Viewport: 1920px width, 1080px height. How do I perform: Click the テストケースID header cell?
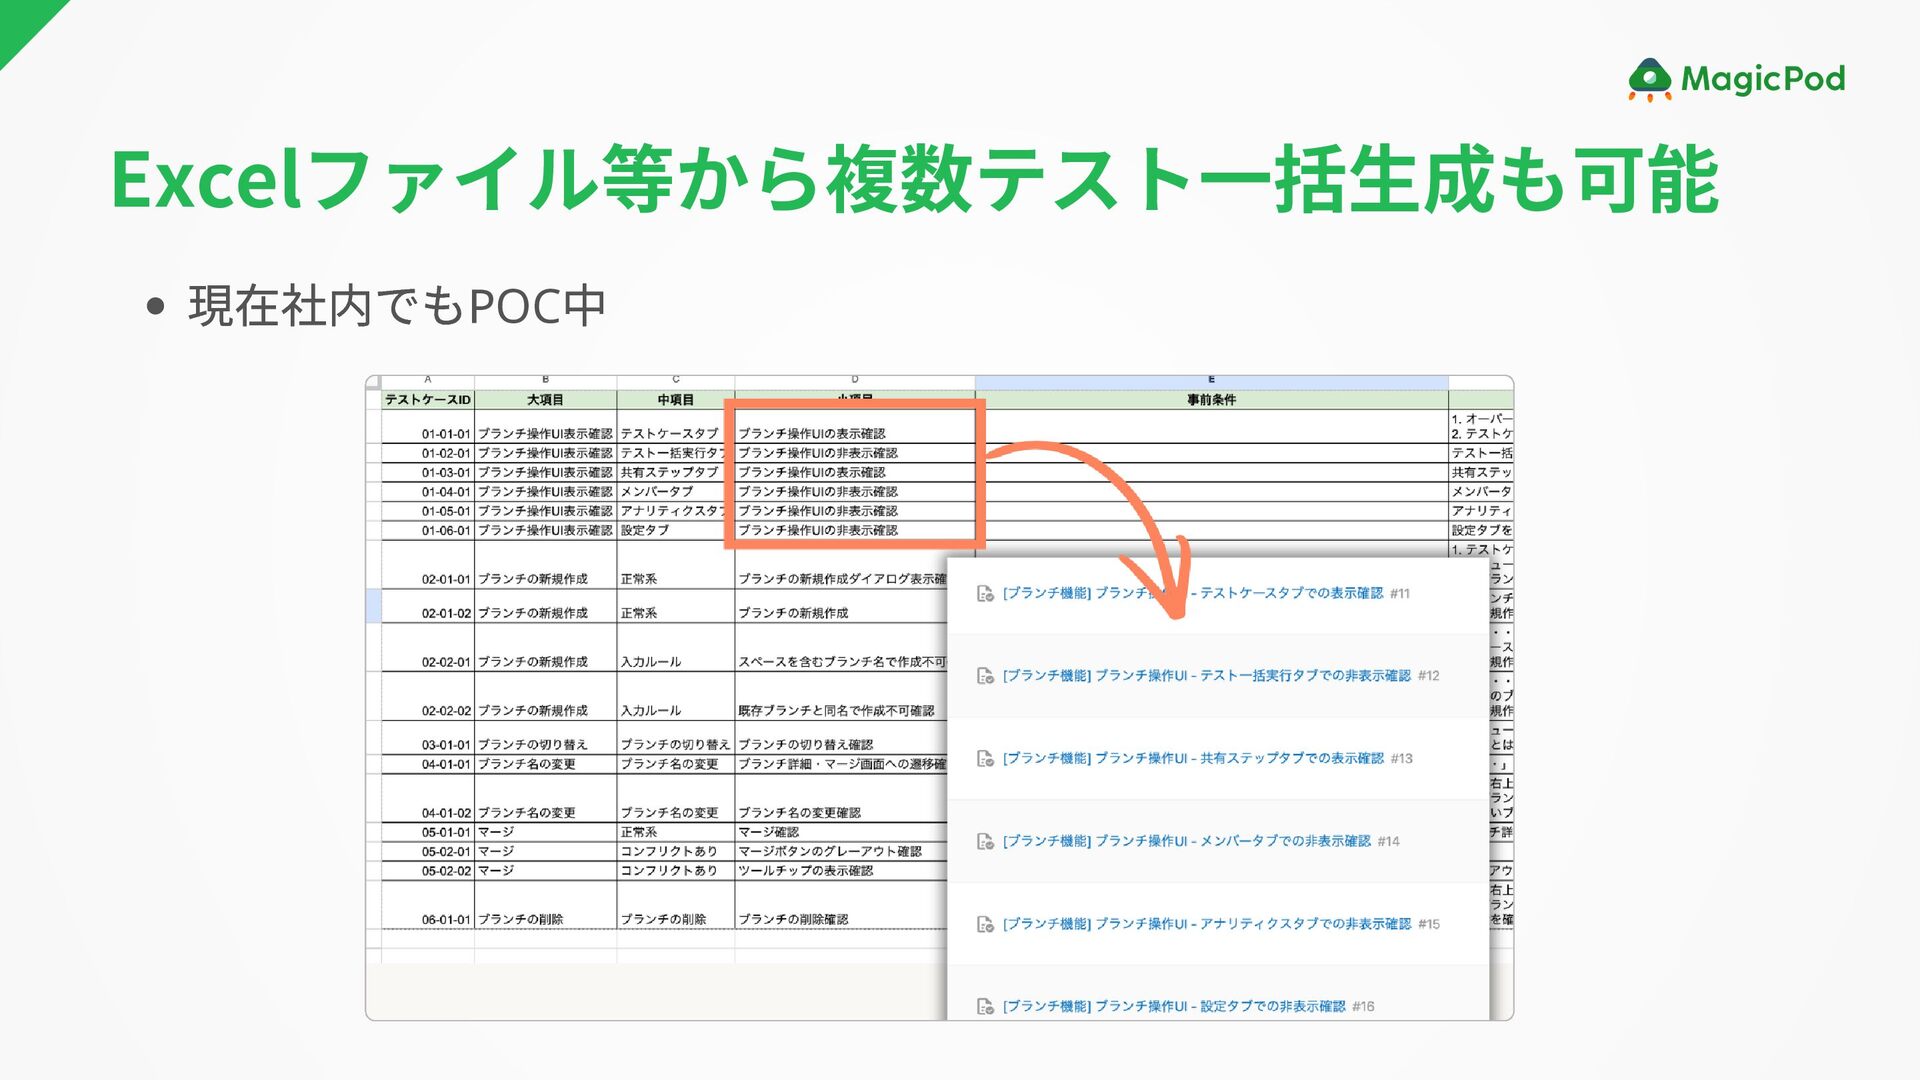coord(427,400)
